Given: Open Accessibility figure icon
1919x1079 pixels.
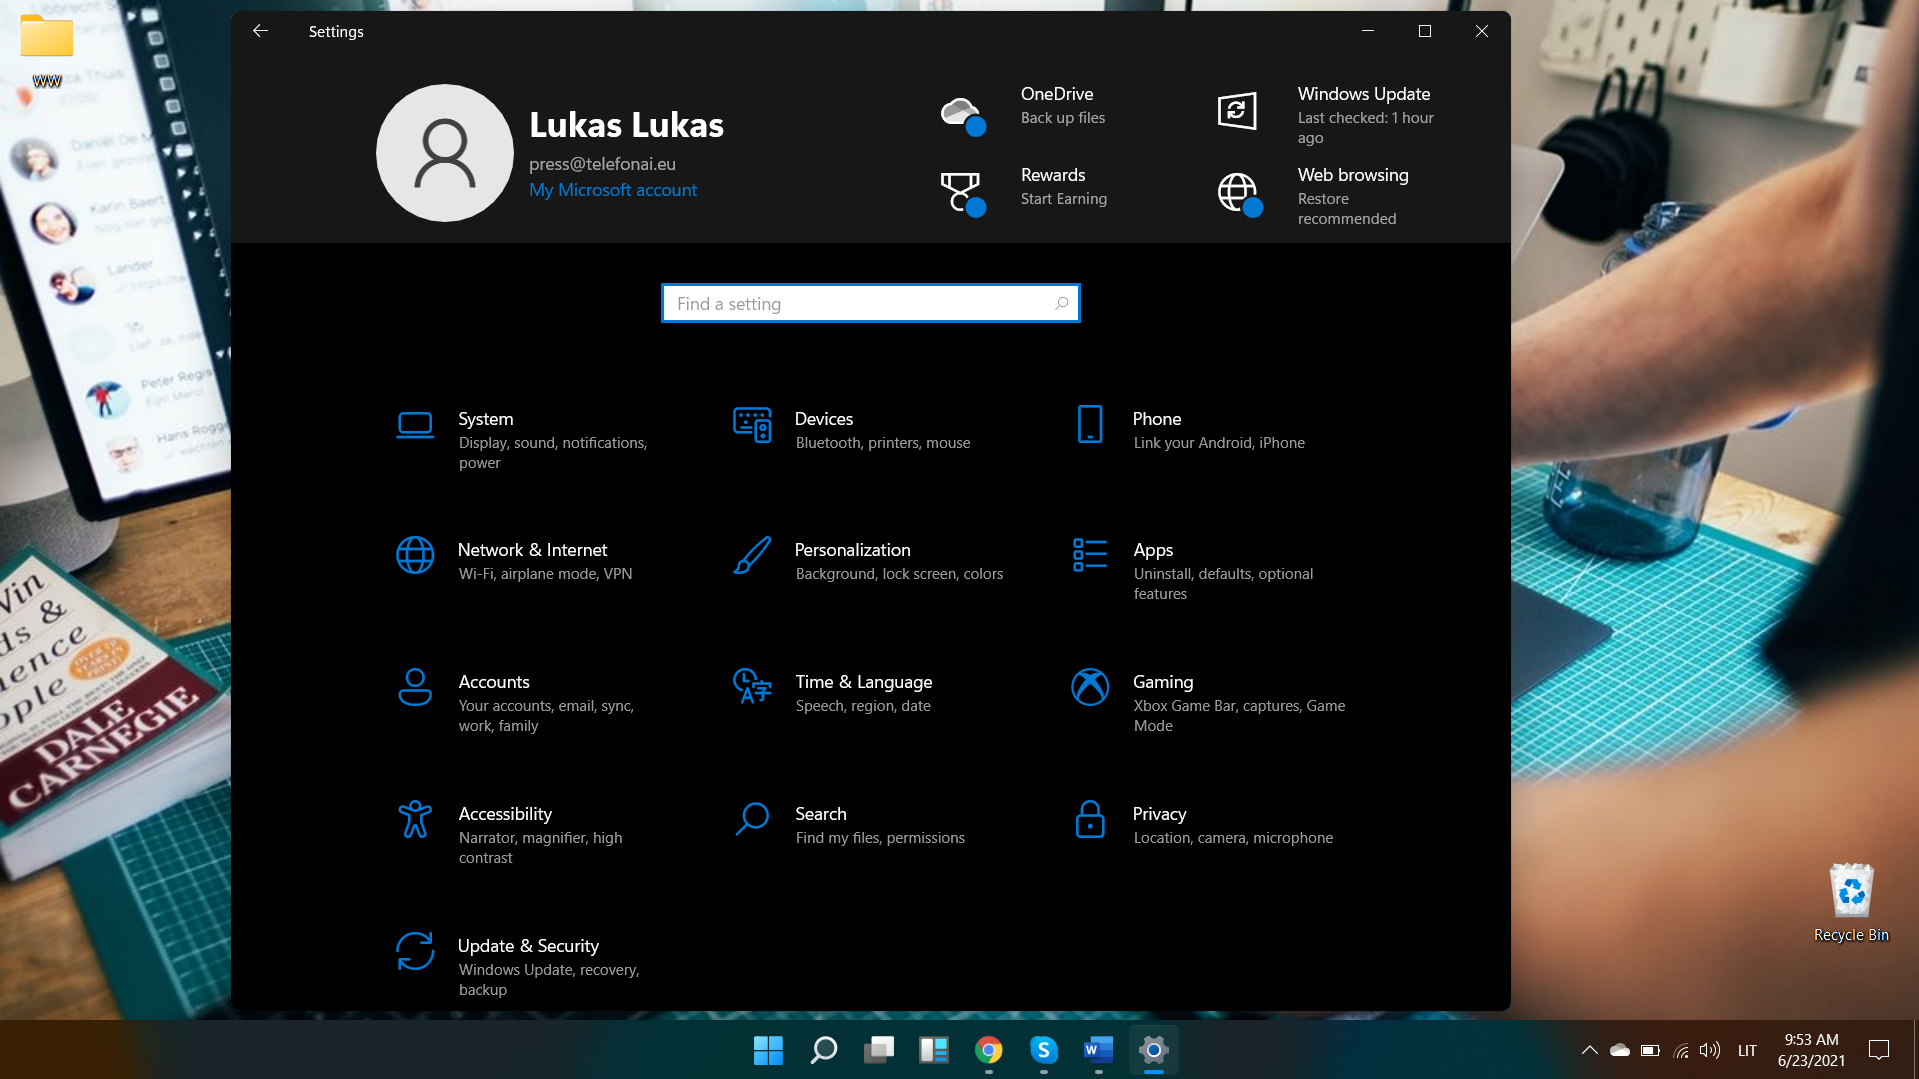Looking at the screenshot, I should [x=415, y=819].
